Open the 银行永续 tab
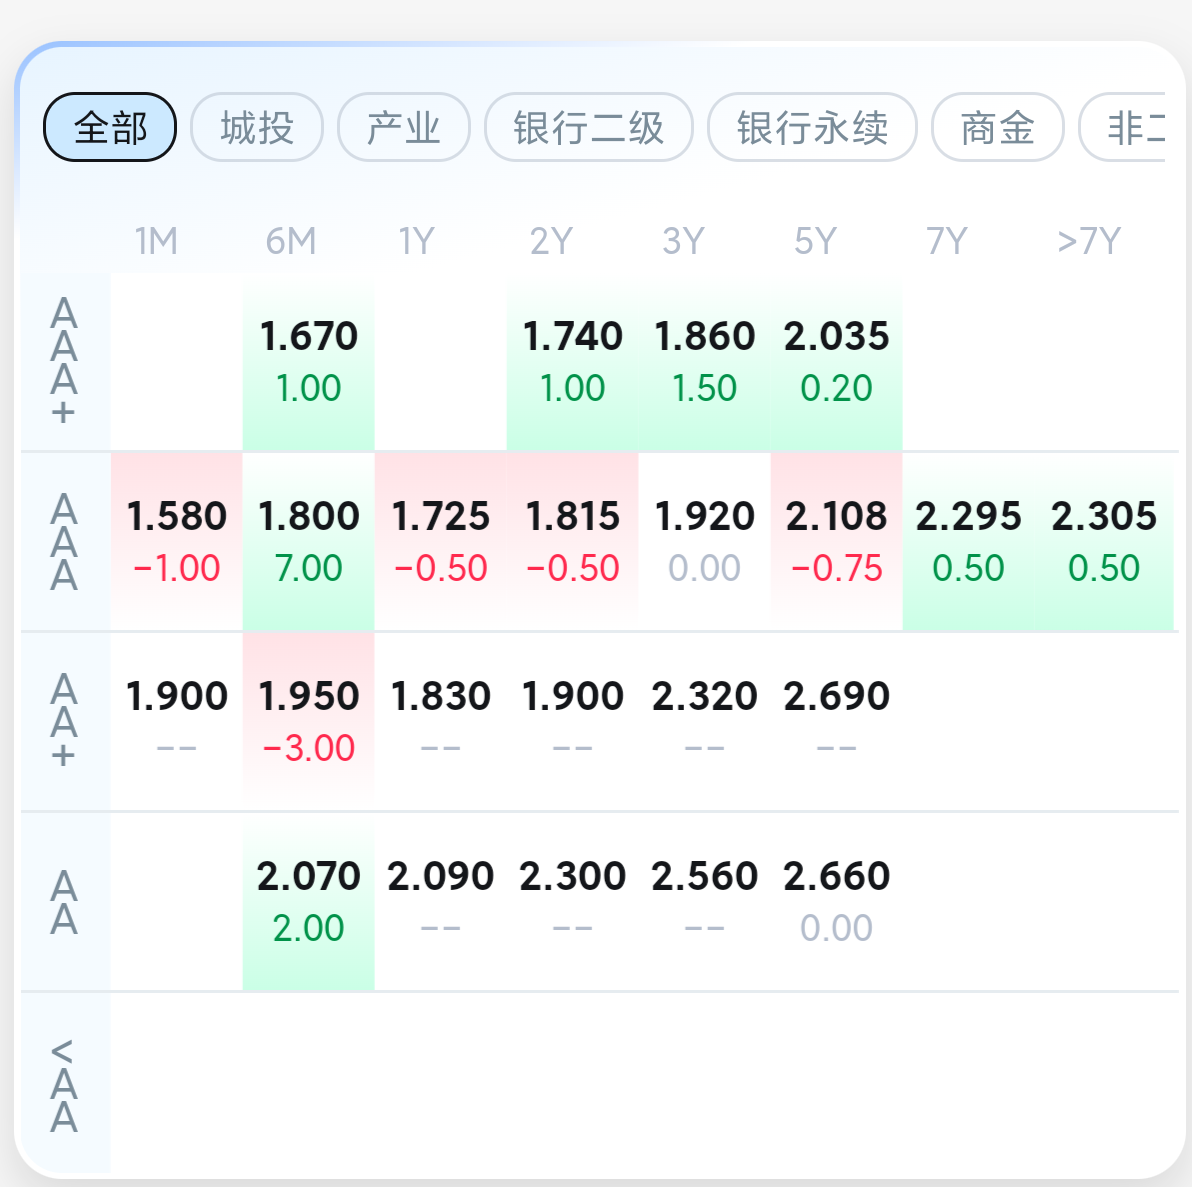Image resolution: width=1192 pixels, height=1187 pixels. click(812, 127)
